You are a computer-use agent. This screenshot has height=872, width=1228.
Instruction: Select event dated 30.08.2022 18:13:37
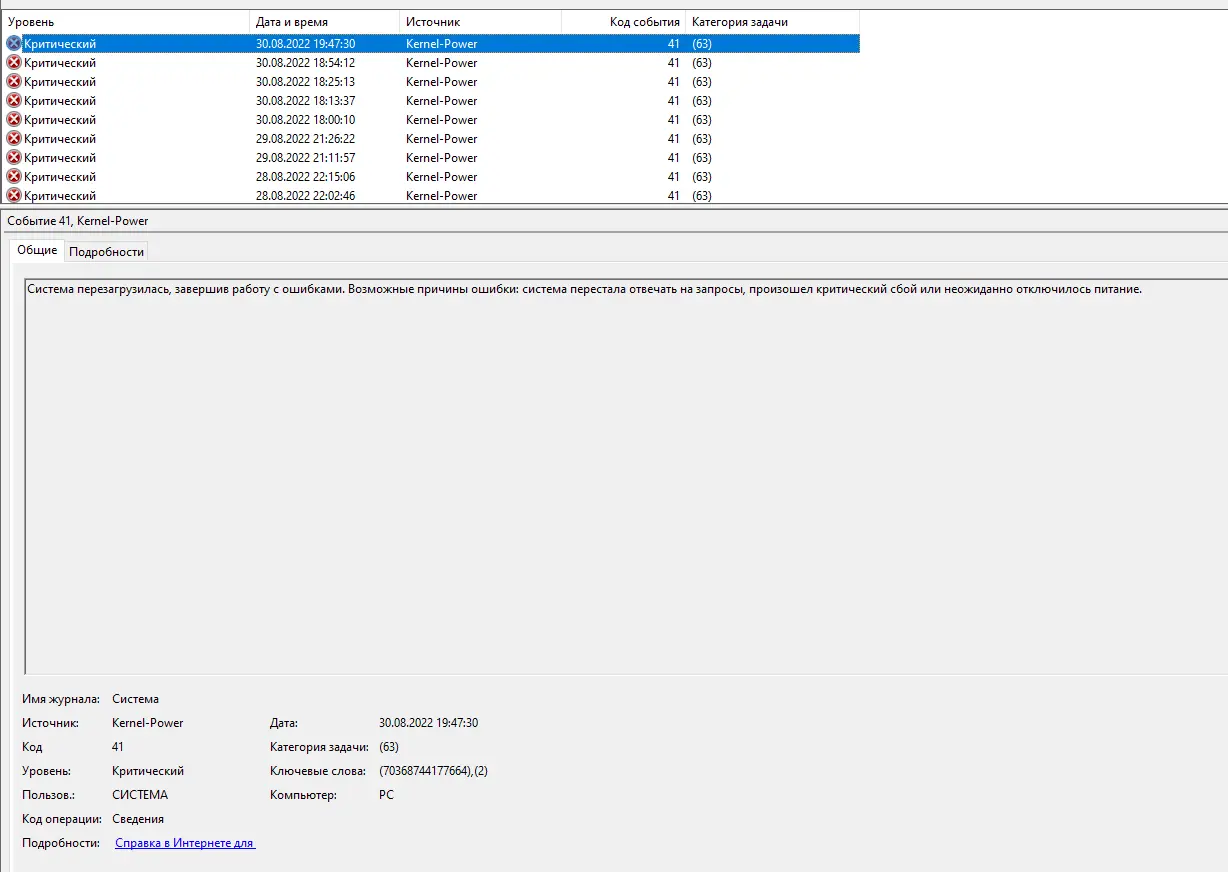click(430, 101)
